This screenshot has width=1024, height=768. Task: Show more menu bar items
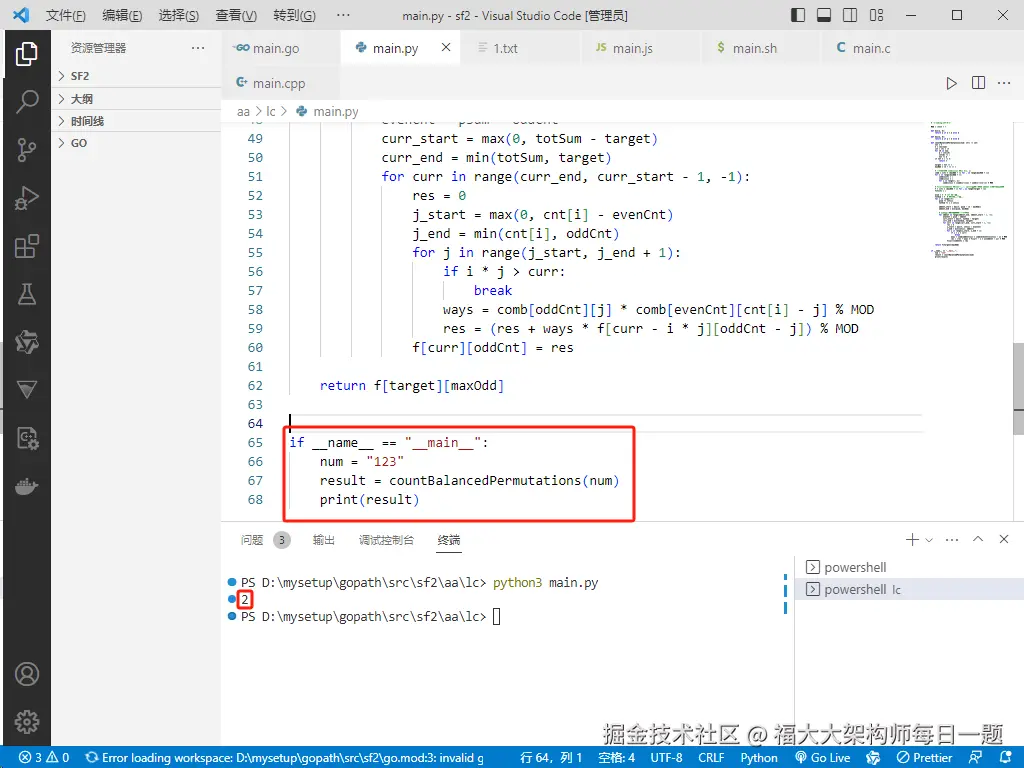343,15
